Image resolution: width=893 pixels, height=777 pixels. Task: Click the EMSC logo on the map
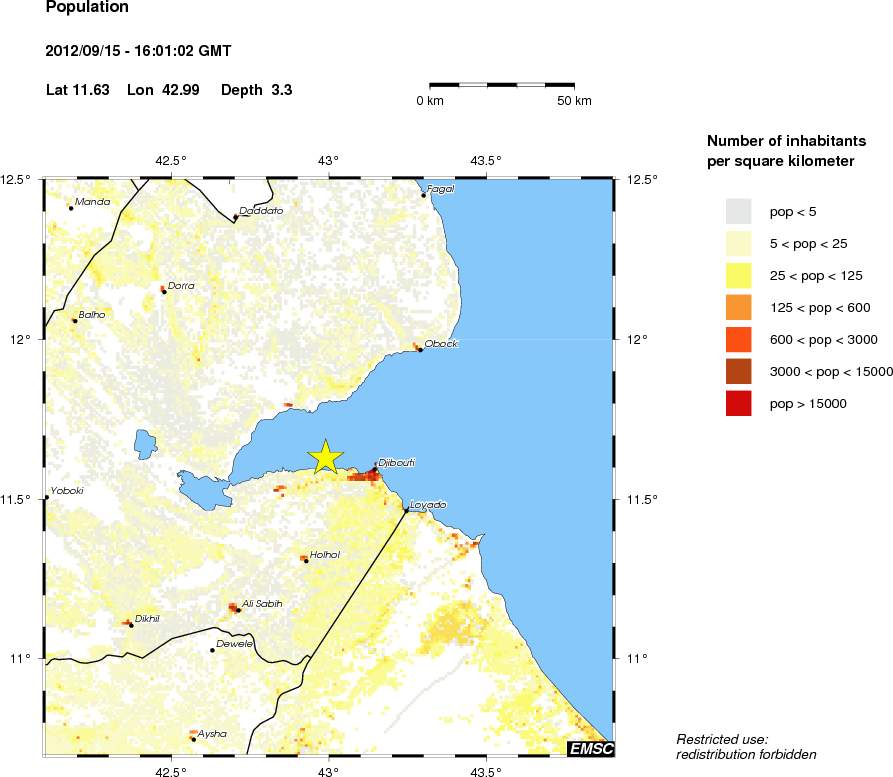(x=590, y=748)
